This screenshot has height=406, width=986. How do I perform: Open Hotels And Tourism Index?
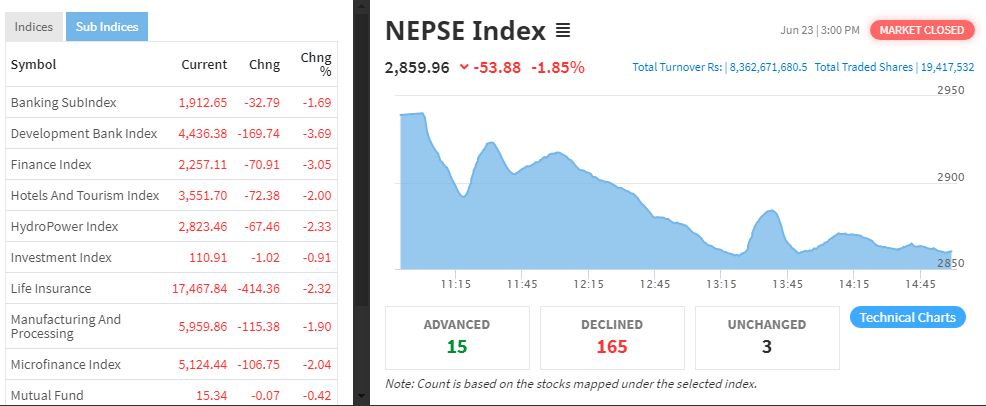click(x=171, y=195)
